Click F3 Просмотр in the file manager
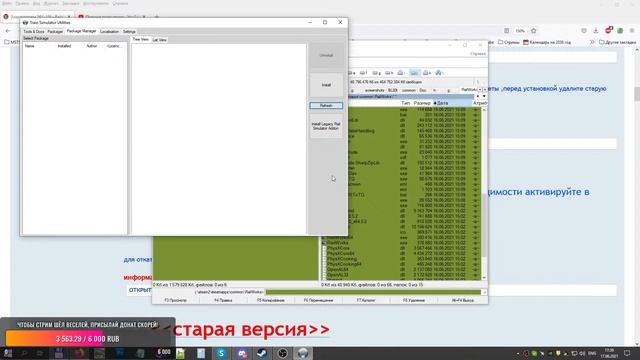640x360 pixels. pos(176,300)
